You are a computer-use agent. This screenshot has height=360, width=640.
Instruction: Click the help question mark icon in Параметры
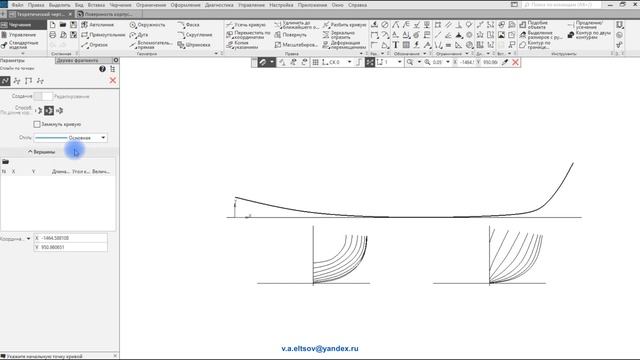[102, 69]
